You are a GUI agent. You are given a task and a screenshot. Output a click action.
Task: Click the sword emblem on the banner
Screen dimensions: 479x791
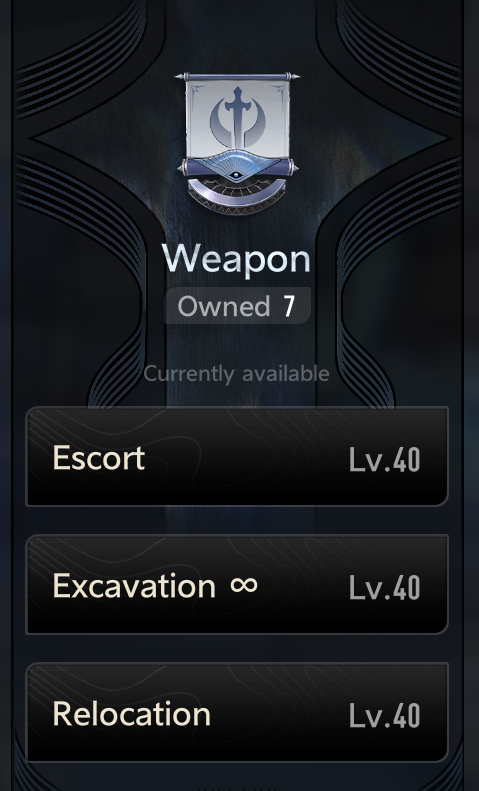(x=237, y=118)
